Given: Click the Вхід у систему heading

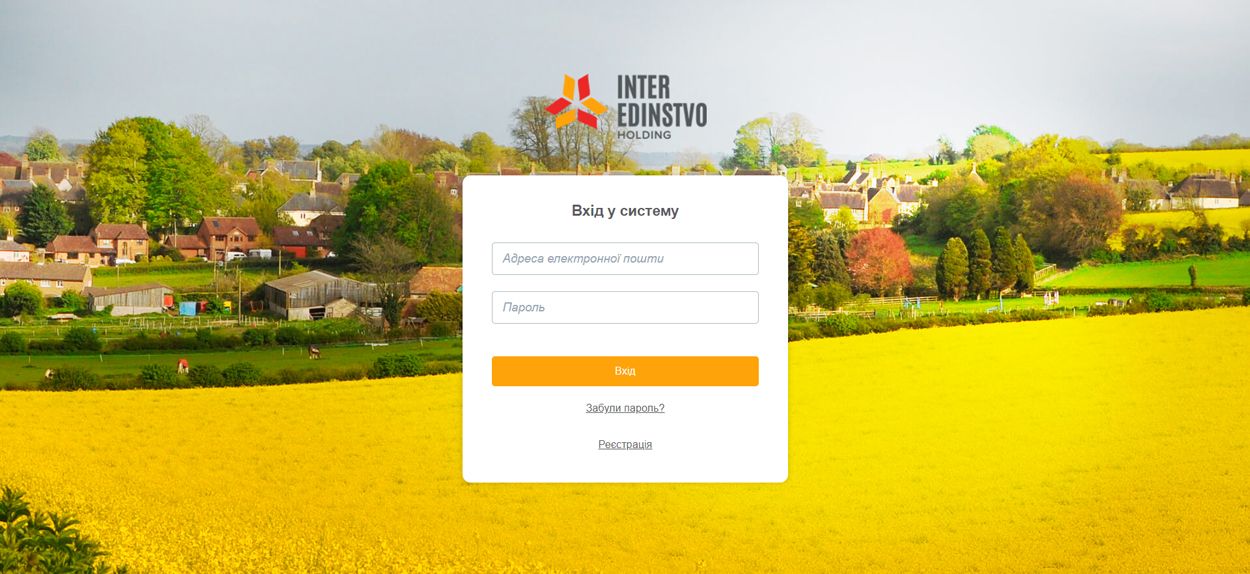Looking at the screenshot, I should (625, 211).
